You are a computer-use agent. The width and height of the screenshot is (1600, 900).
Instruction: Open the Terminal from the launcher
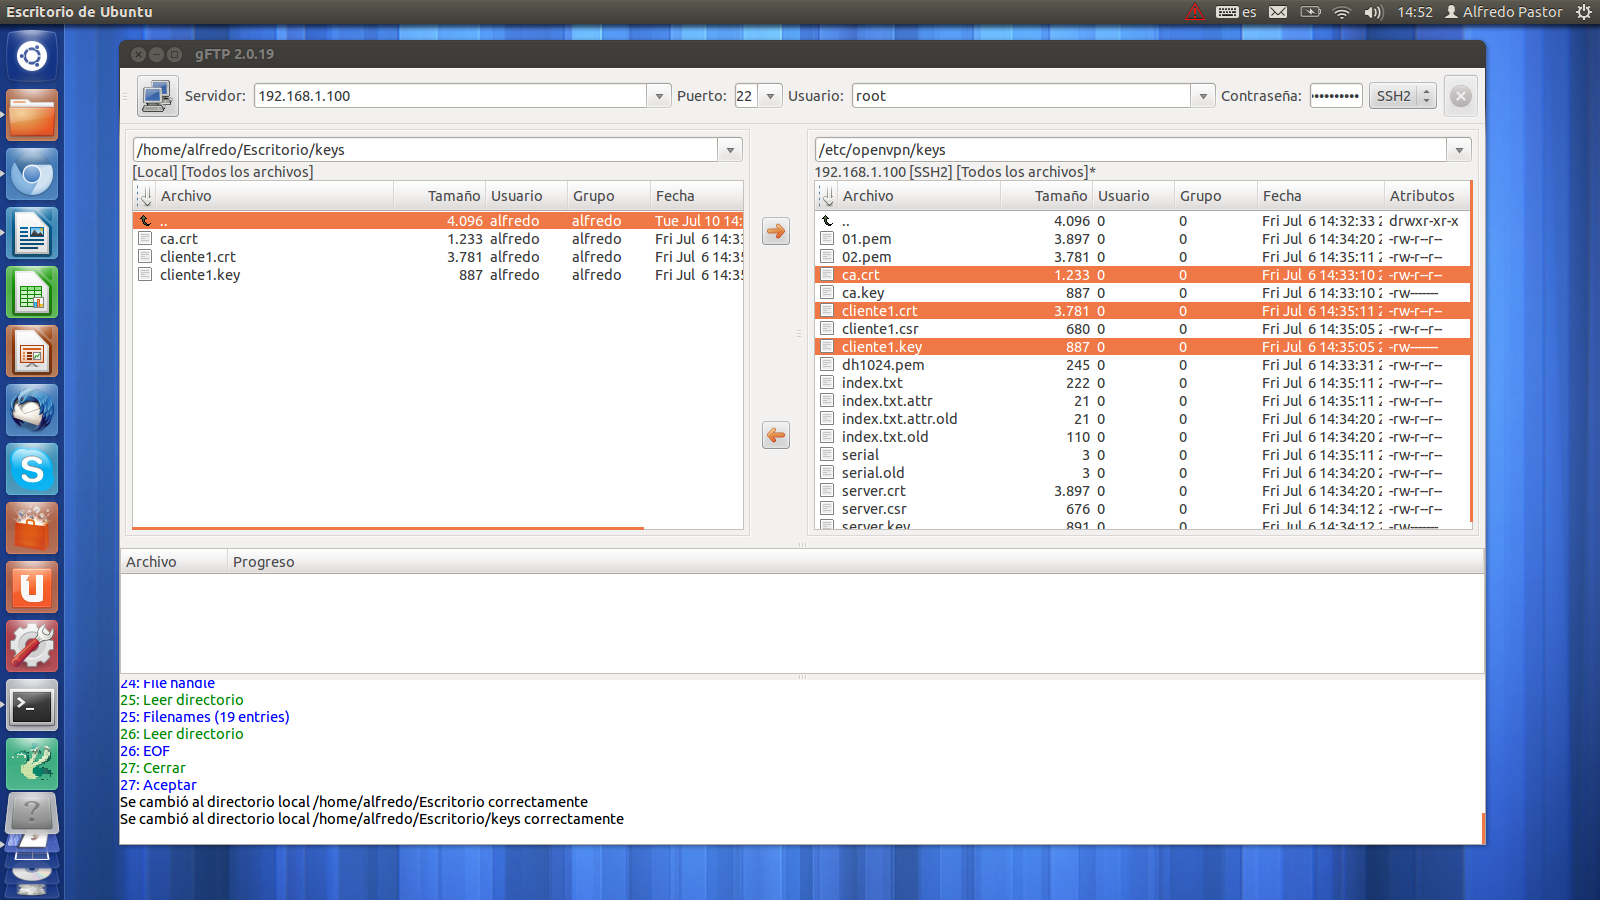(x=32, y=706)
